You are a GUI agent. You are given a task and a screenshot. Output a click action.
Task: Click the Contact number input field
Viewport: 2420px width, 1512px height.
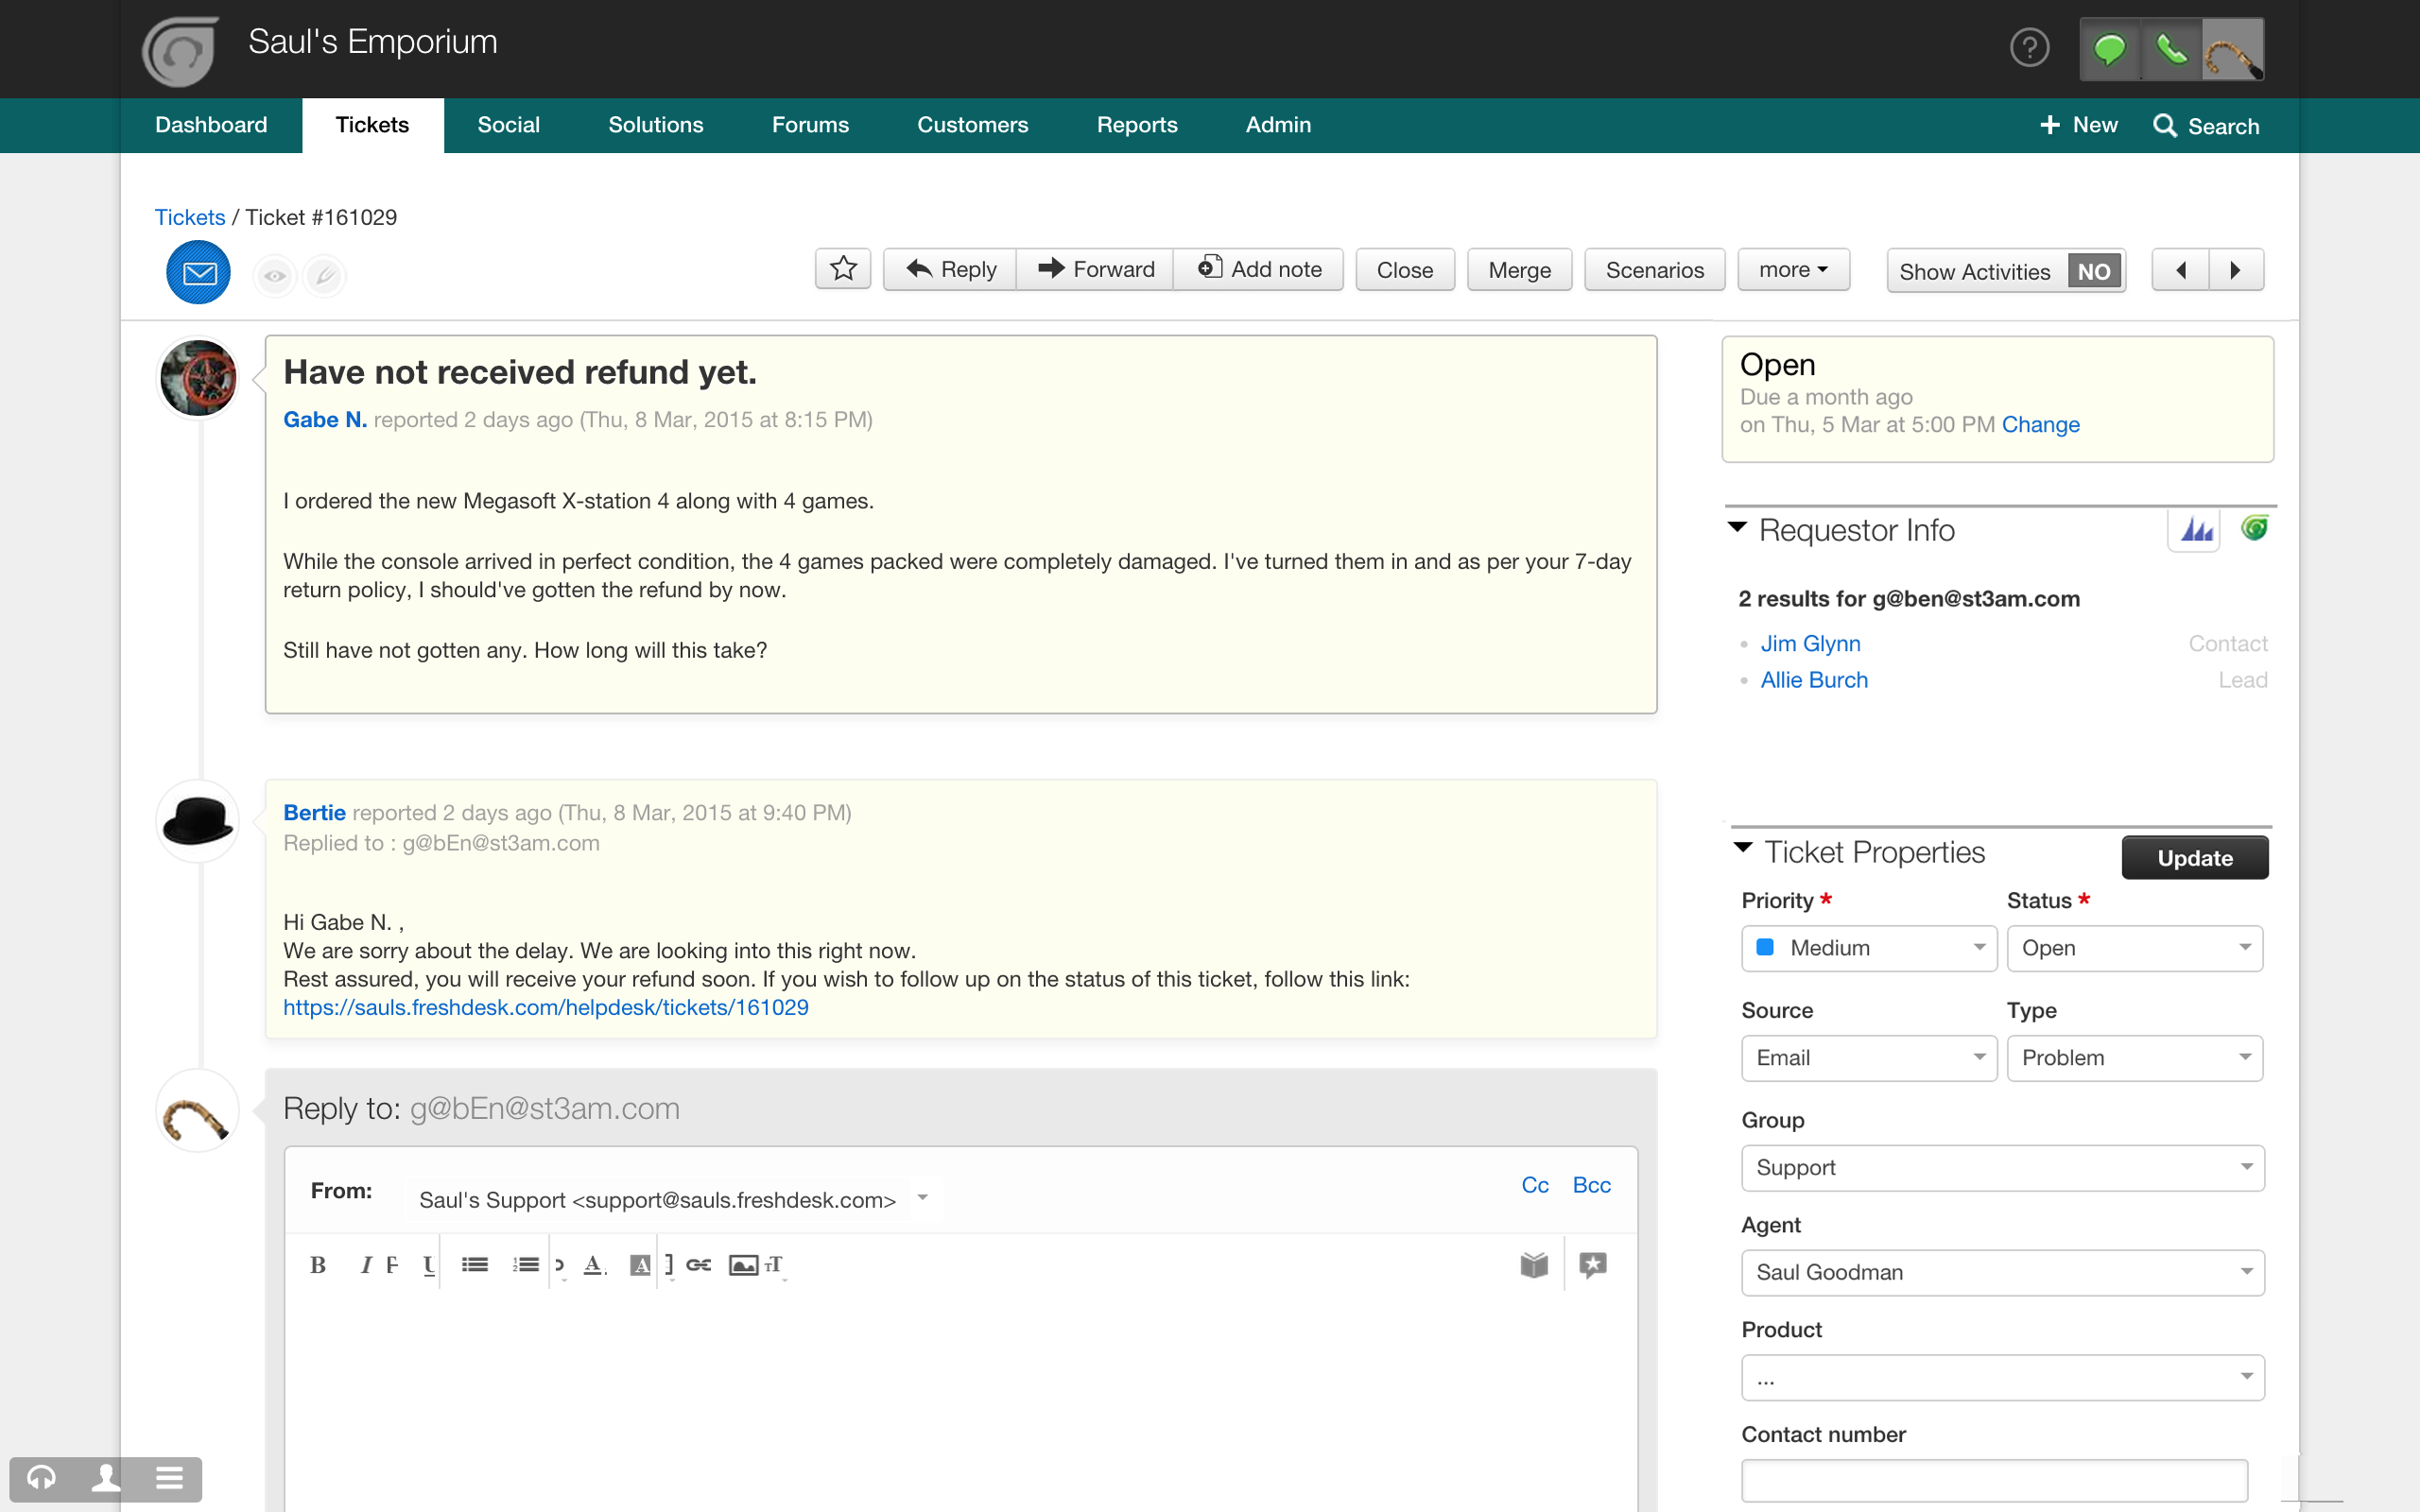(x=1994, y=1480)
